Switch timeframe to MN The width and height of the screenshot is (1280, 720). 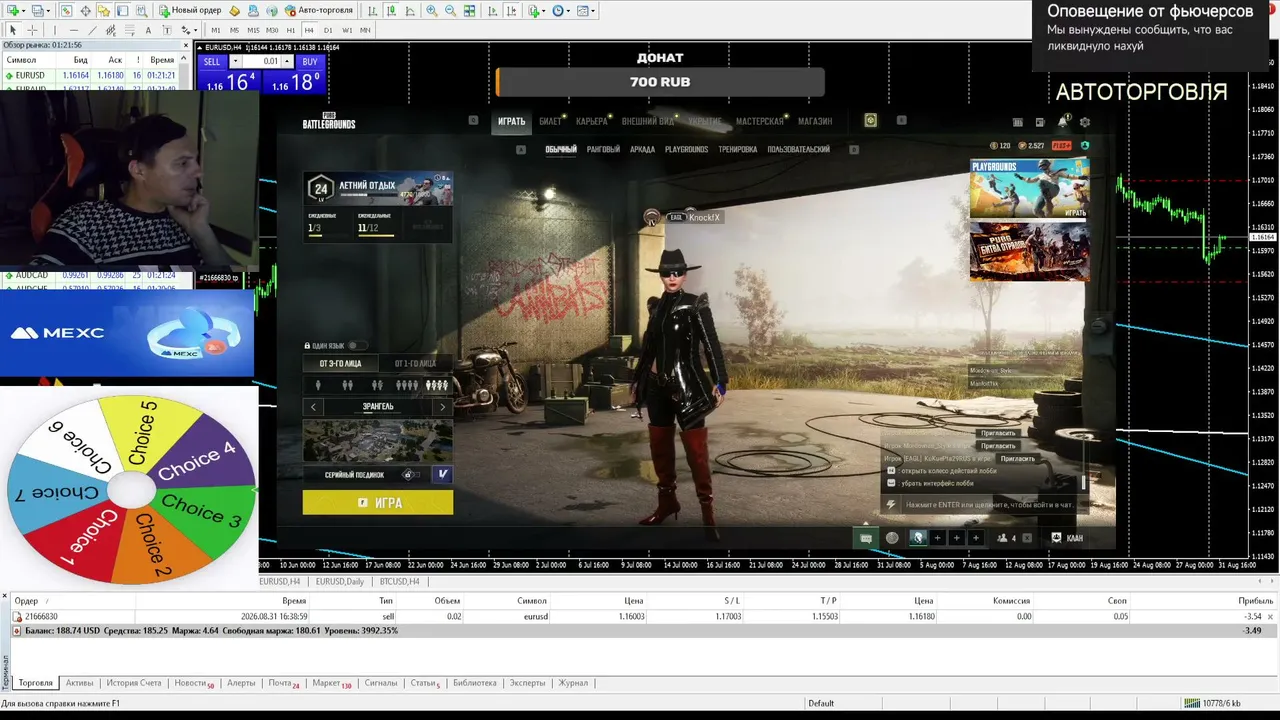tap(365, 30)
